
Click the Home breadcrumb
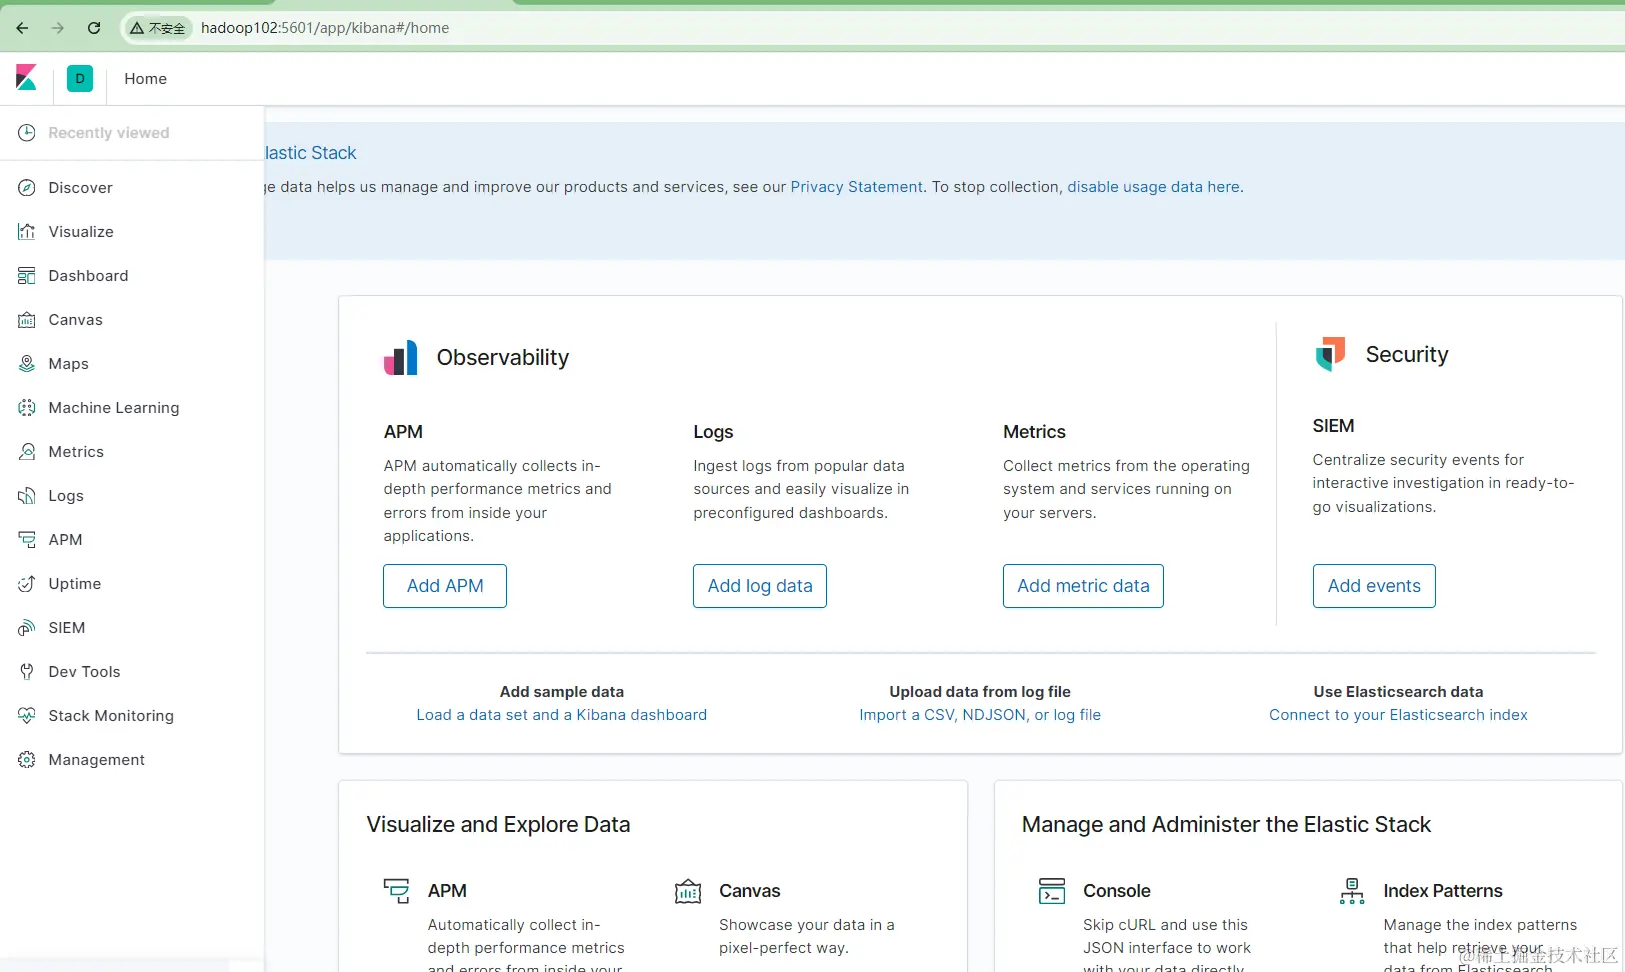coord(146,79)
